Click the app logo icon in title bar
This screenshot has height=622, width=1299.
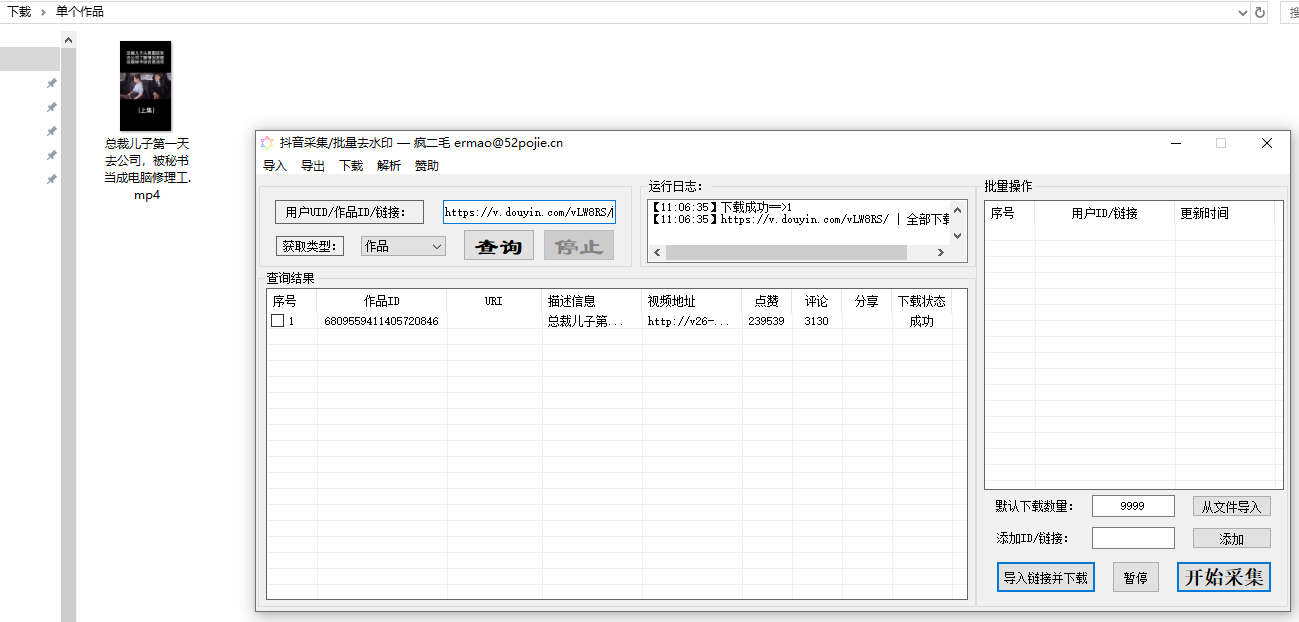[x=267, y=143]
